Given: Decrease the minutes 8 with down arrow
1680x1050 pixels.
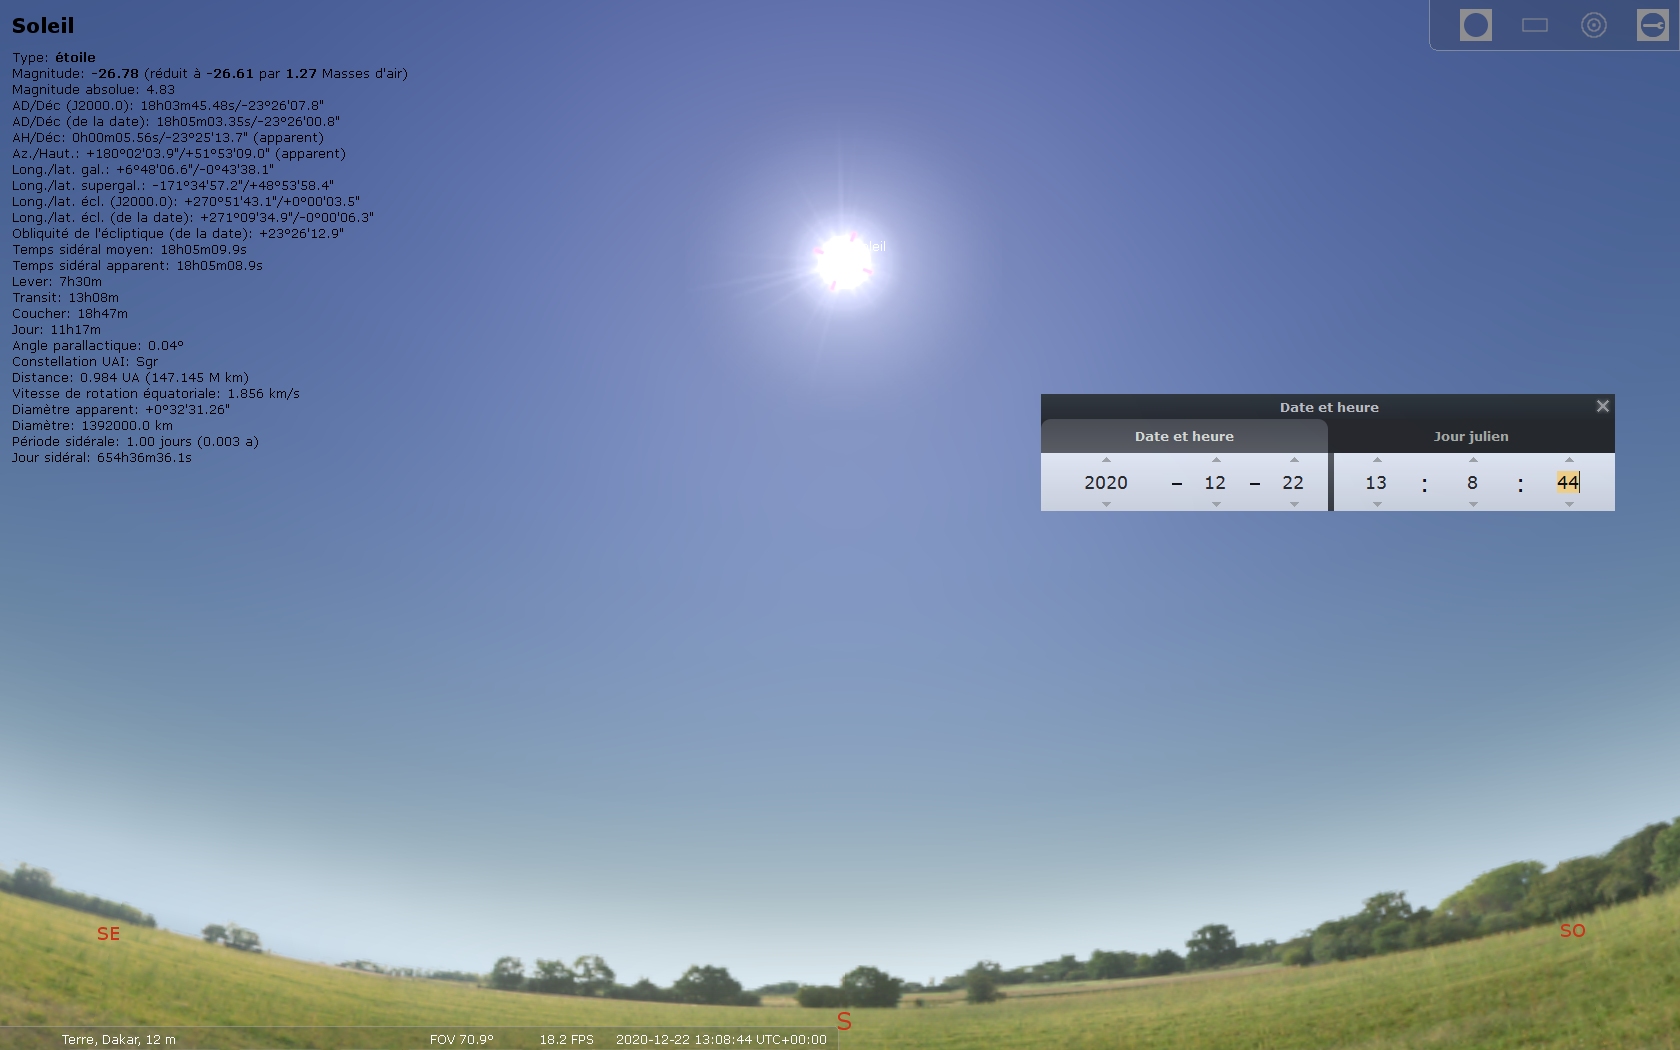Looking at the screenshot, I should pos(1473,504).
